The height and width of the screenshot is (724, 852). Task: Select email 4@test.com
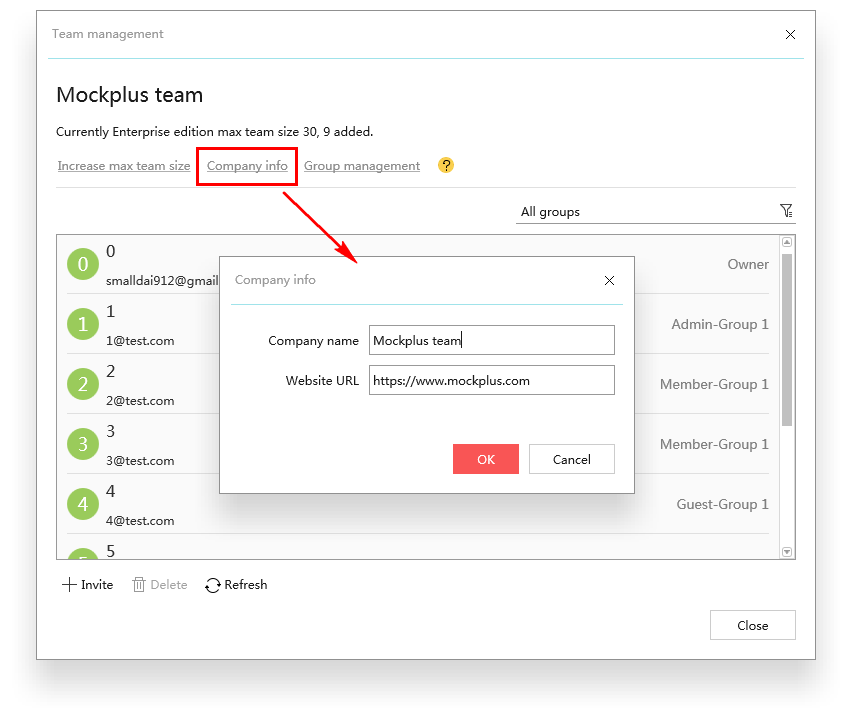click(x=140, y=521)
